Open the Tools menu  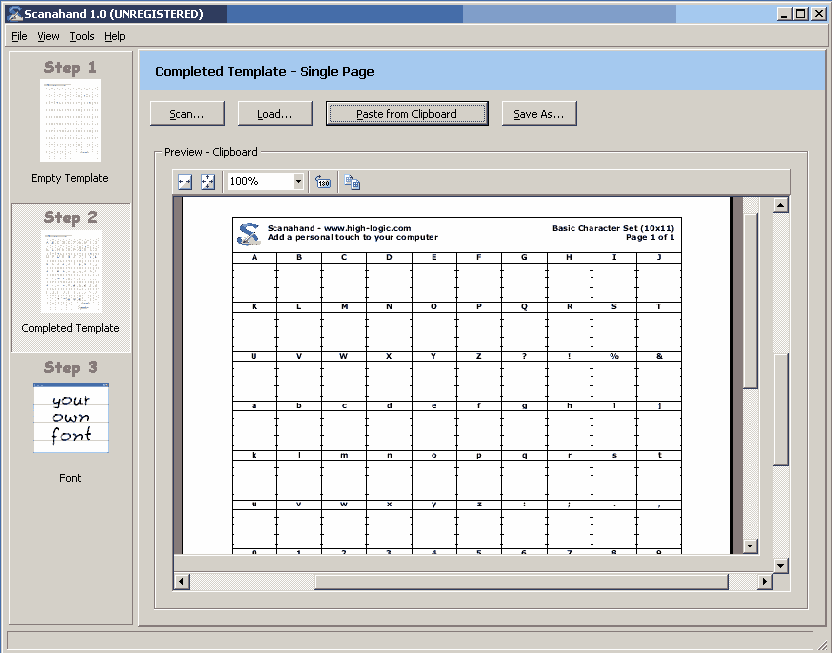[82, 36]
